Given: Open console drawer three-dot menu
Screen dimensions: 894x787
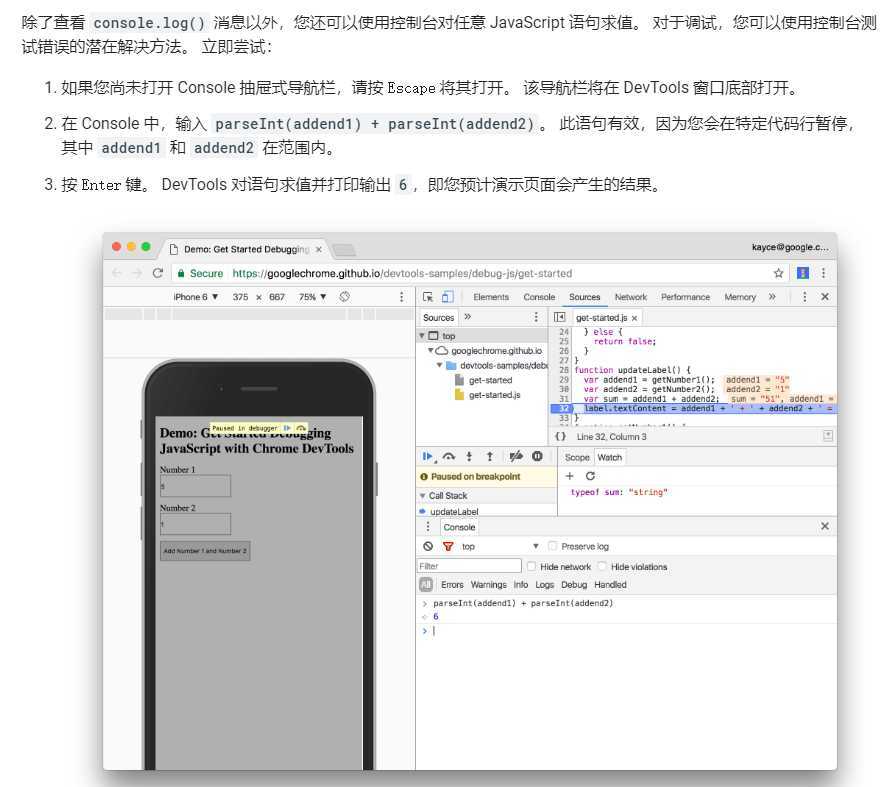Looking at the screenshot, I should 428,526.
